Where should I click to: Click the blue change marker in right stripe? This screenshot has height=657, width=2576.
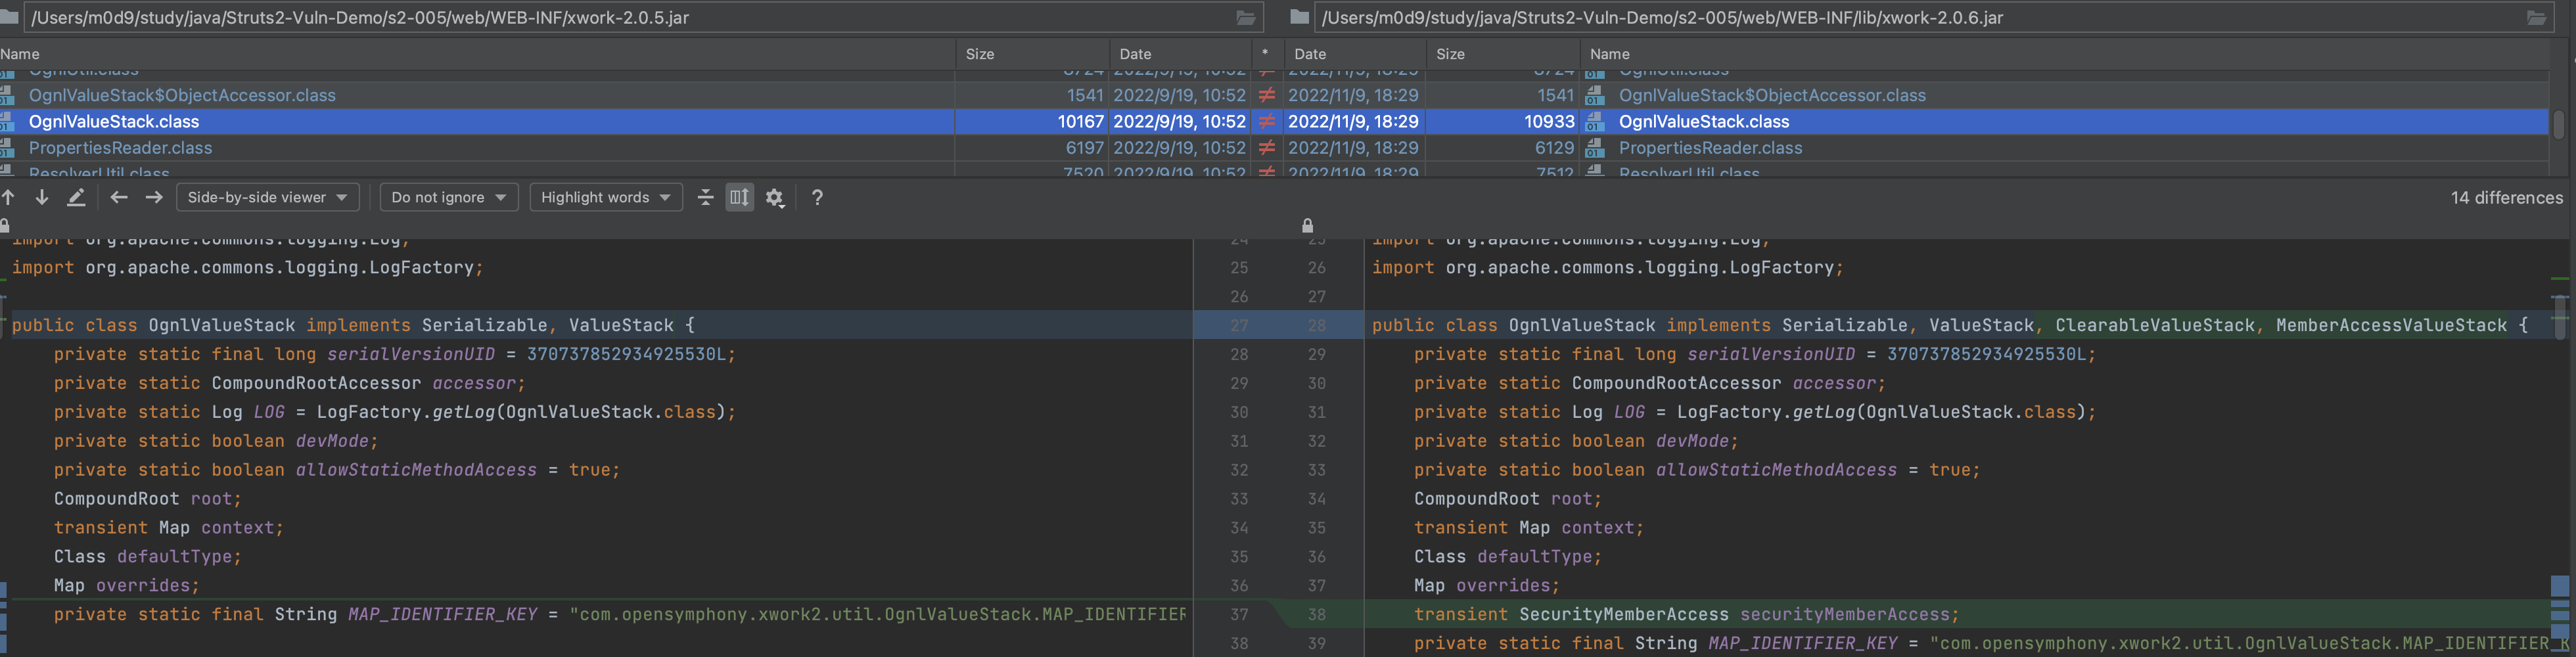(x=2560, y=586)
